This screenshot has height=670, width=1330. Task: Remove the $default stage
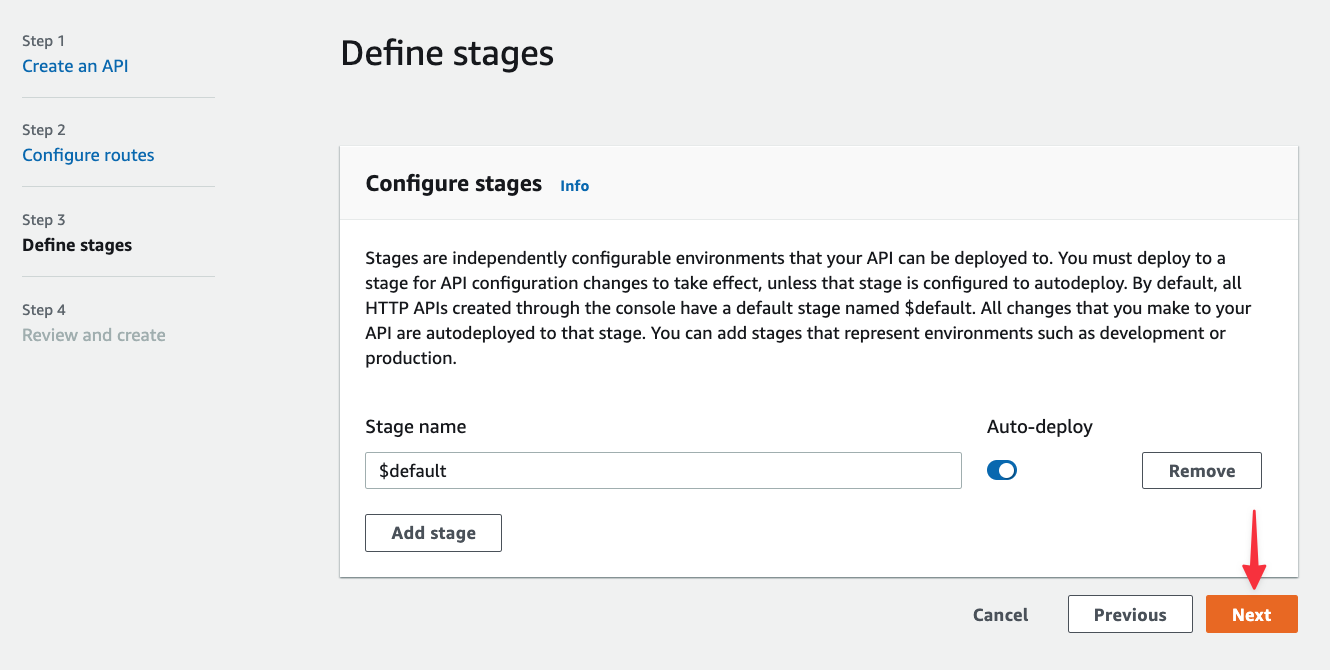(1201, 471)
